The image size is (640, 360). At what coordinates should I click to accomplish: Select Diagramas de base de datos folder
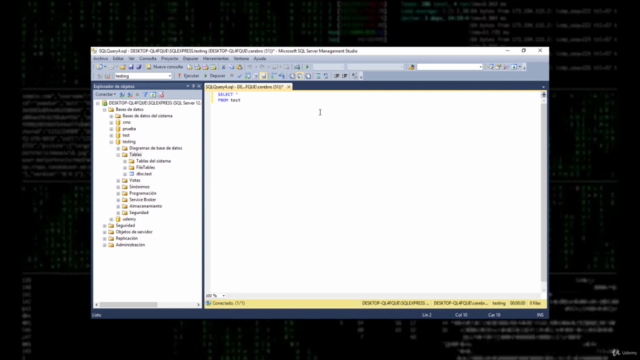point(156,148)
